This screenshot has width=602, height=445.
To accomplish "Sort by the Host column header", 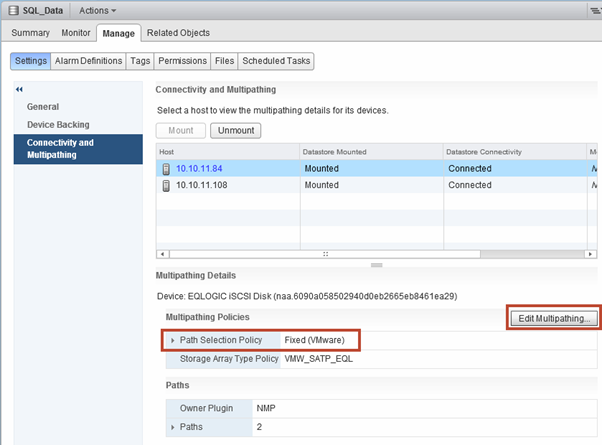I will pyautogui.click(x=228, y=152).
